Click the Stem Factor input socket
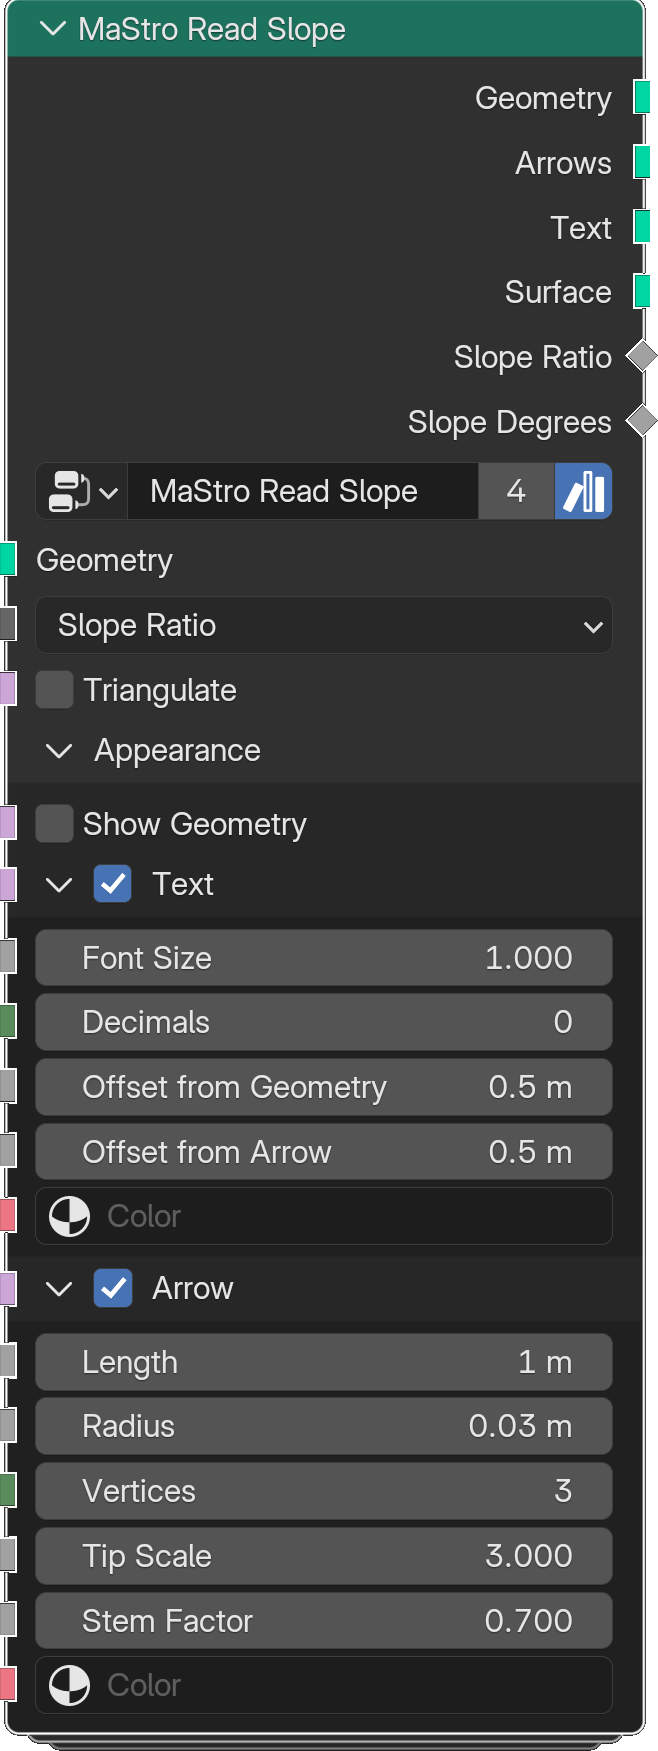This screenshot has width=658, height=1751. (8, 1619)
